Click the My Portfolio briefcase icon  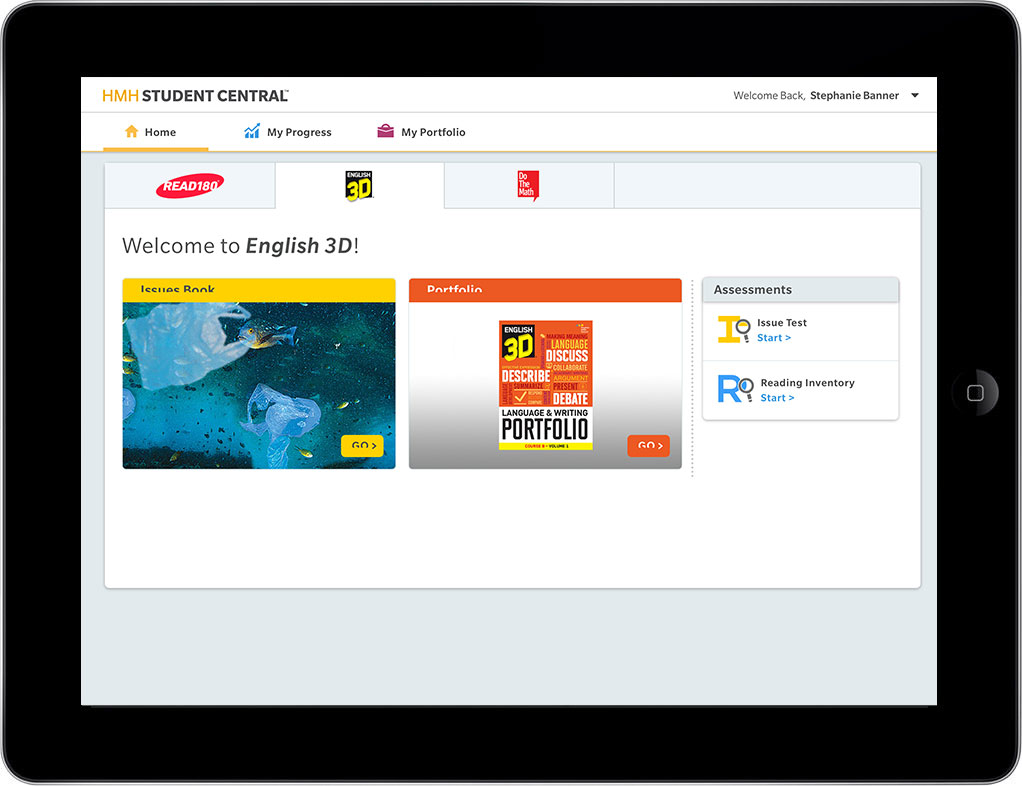(x=385, y=131)
